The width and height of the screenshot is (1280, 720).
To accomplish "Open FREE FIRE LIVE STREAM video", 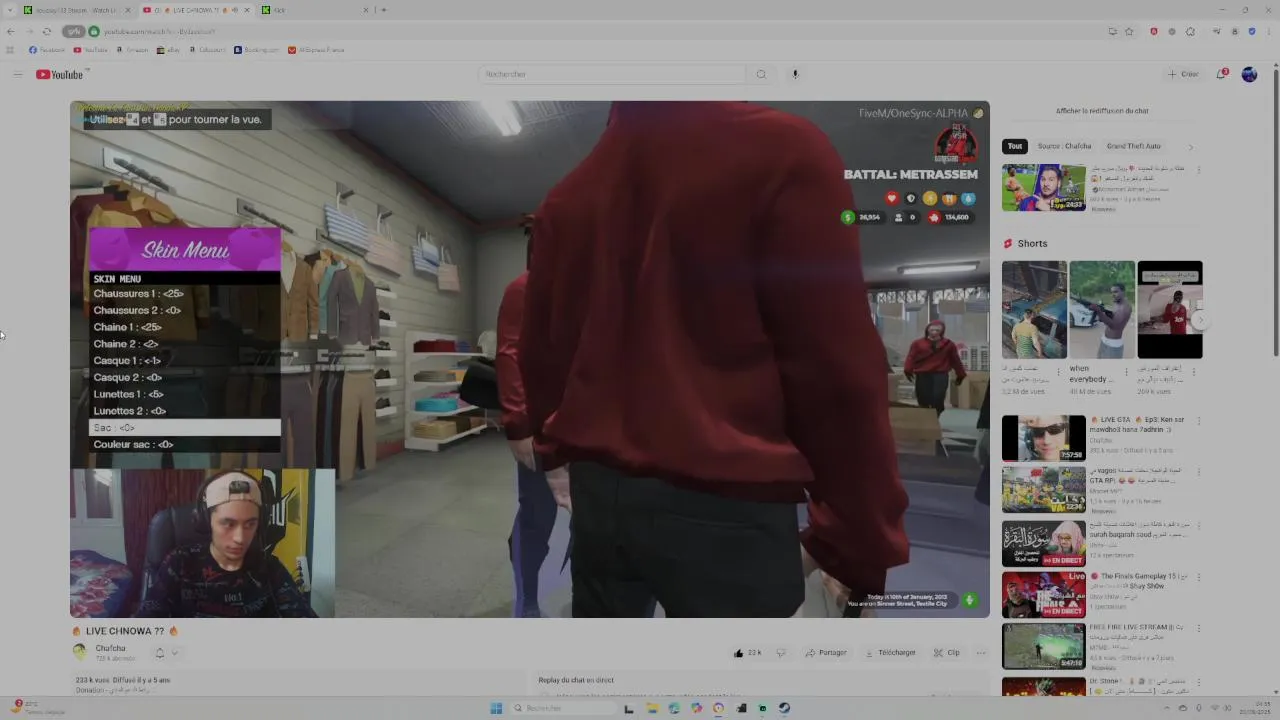I will (1043, 647).
